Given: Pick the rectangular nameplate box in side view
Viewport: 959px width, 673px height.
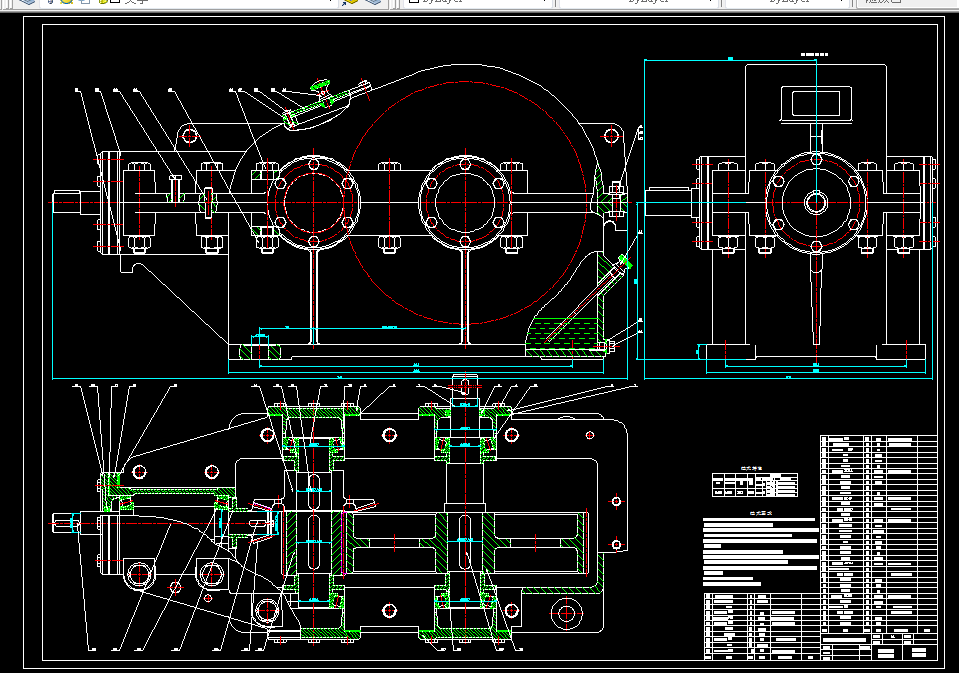Looking at the screenshot, I should 816,104.
